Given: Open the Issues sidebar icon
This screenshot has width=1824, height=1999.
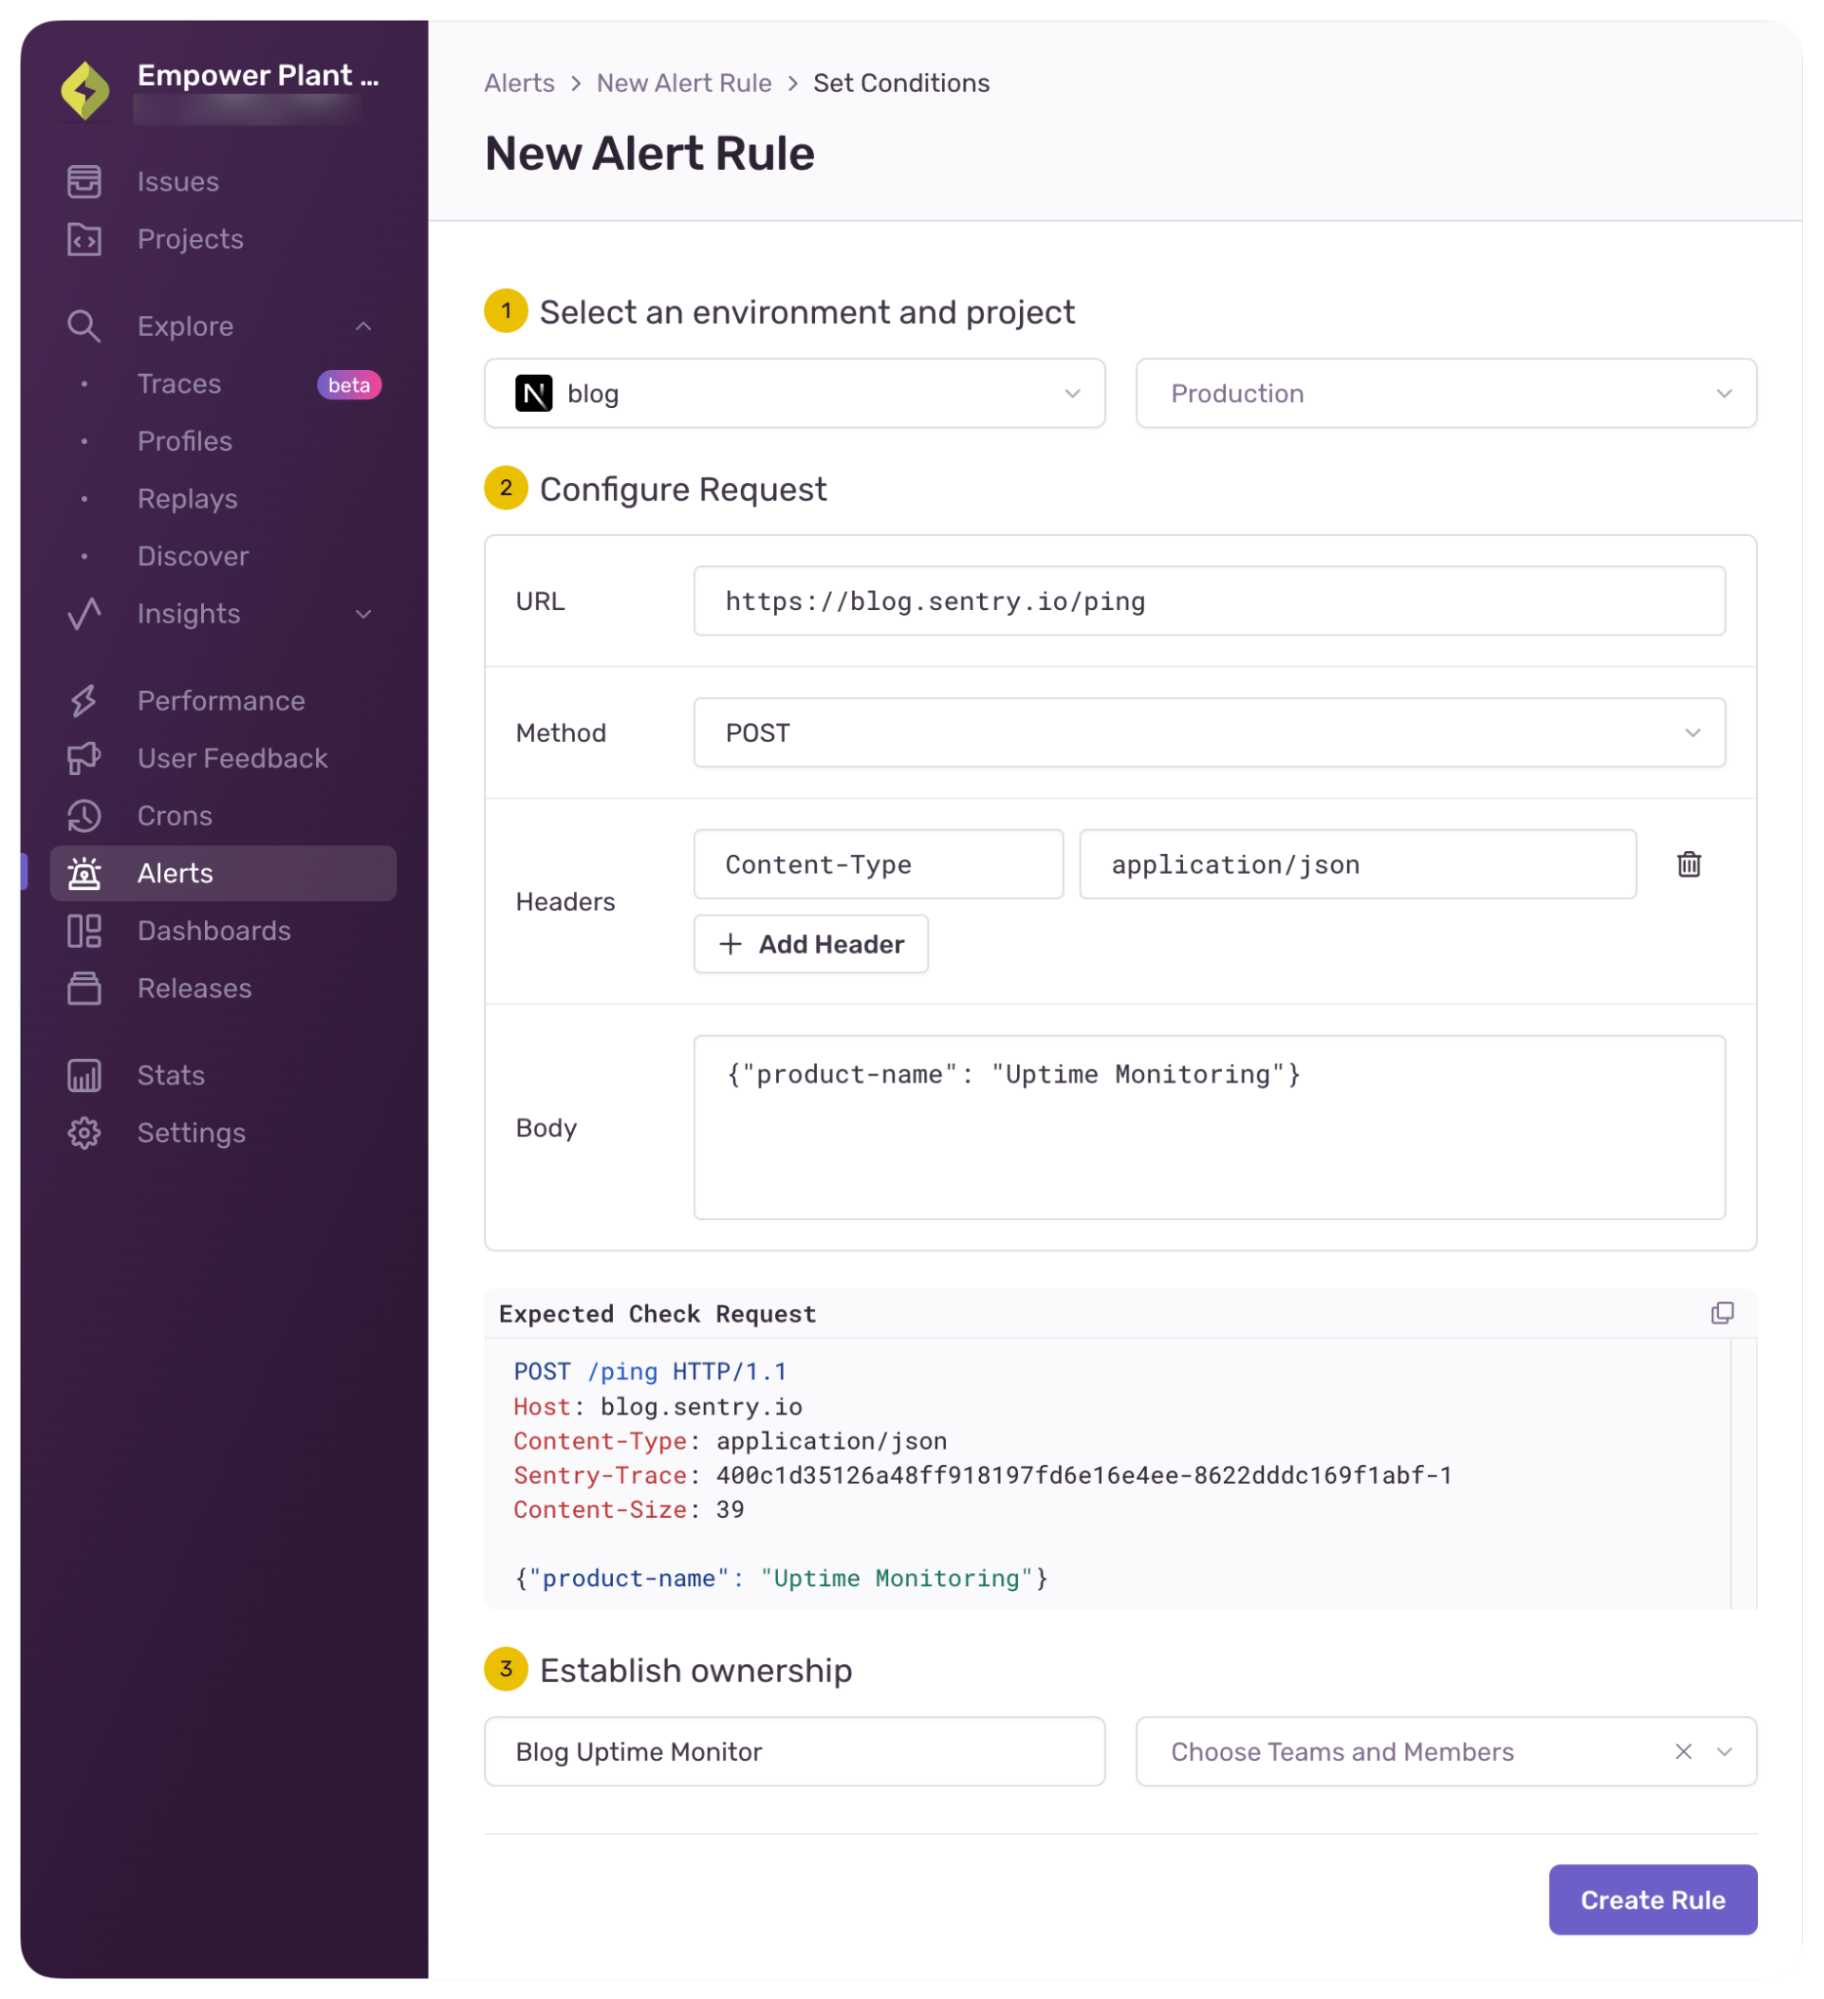Looking at the screenshot, I should [x=84, y=182].
